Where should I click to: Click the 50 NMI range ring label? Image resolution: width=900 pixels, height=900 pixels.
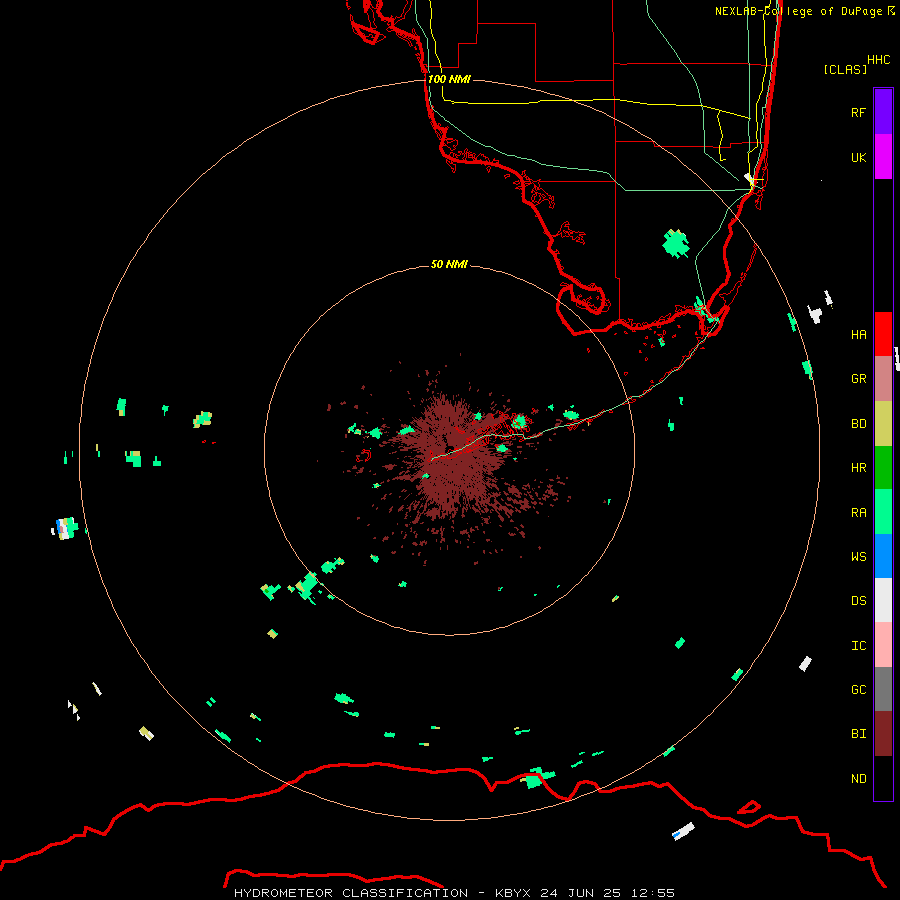click(449, 264)
